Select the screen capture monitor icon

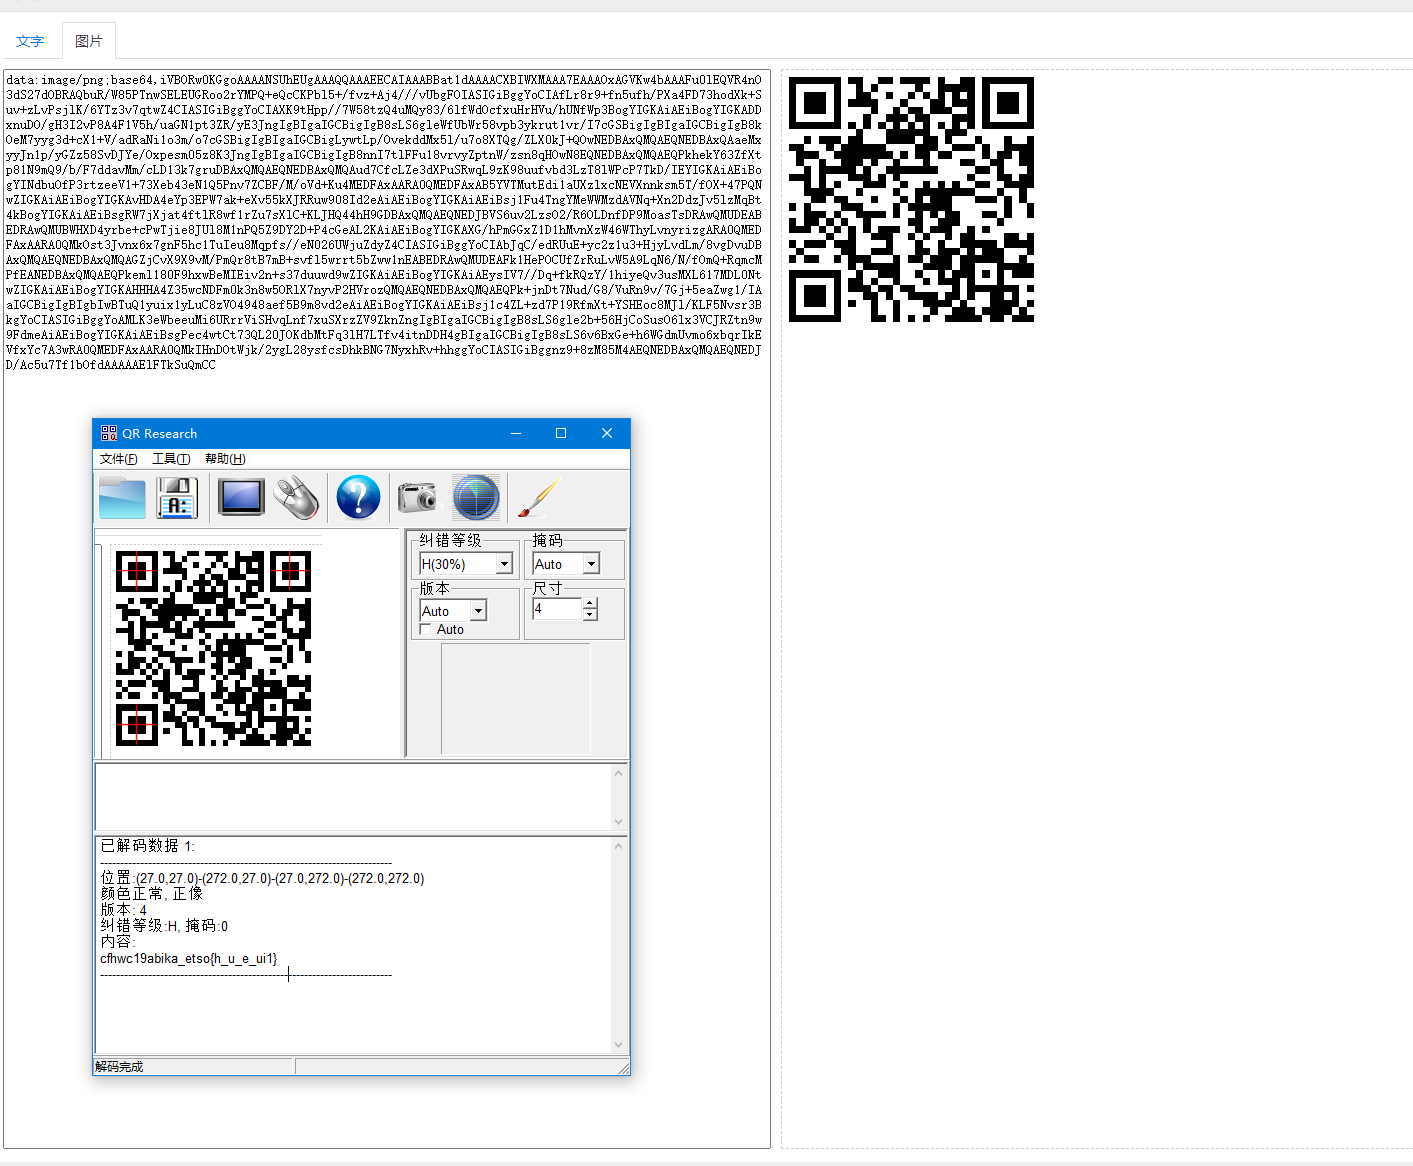[x=241, y=498]
